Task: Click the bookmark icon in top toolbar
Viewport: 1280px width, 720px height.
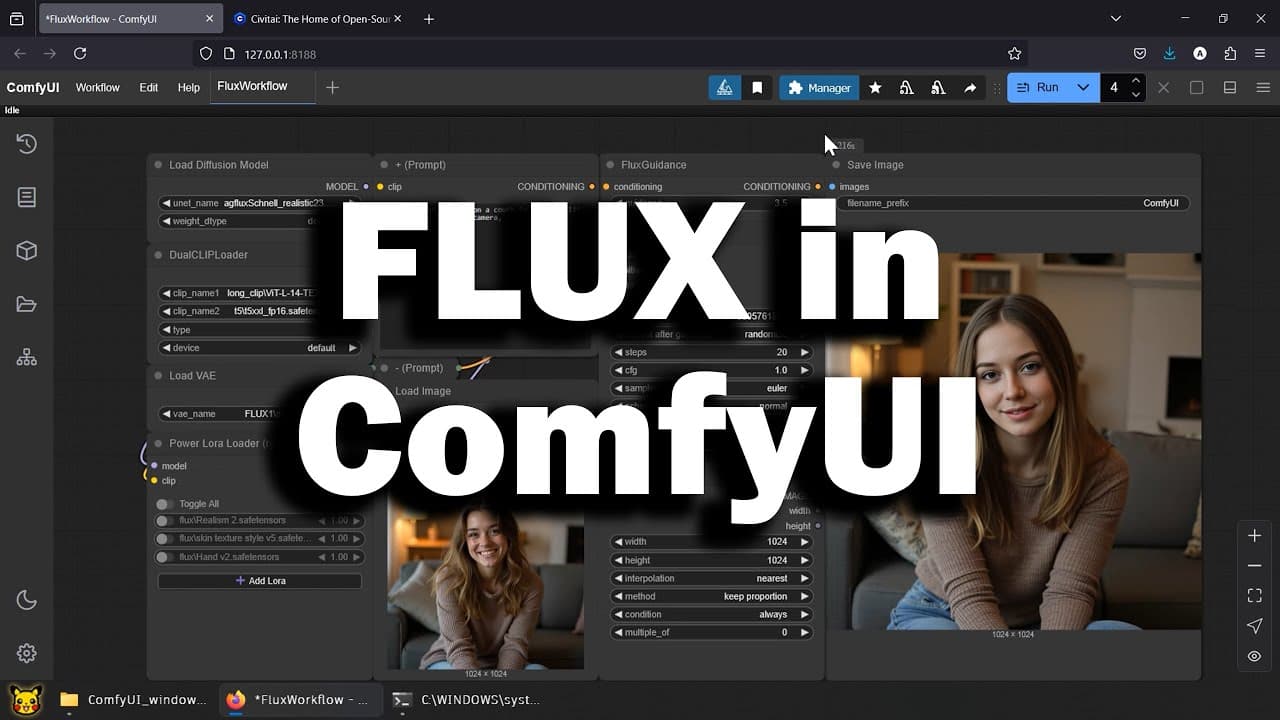Action: click(x=757, y=88)
